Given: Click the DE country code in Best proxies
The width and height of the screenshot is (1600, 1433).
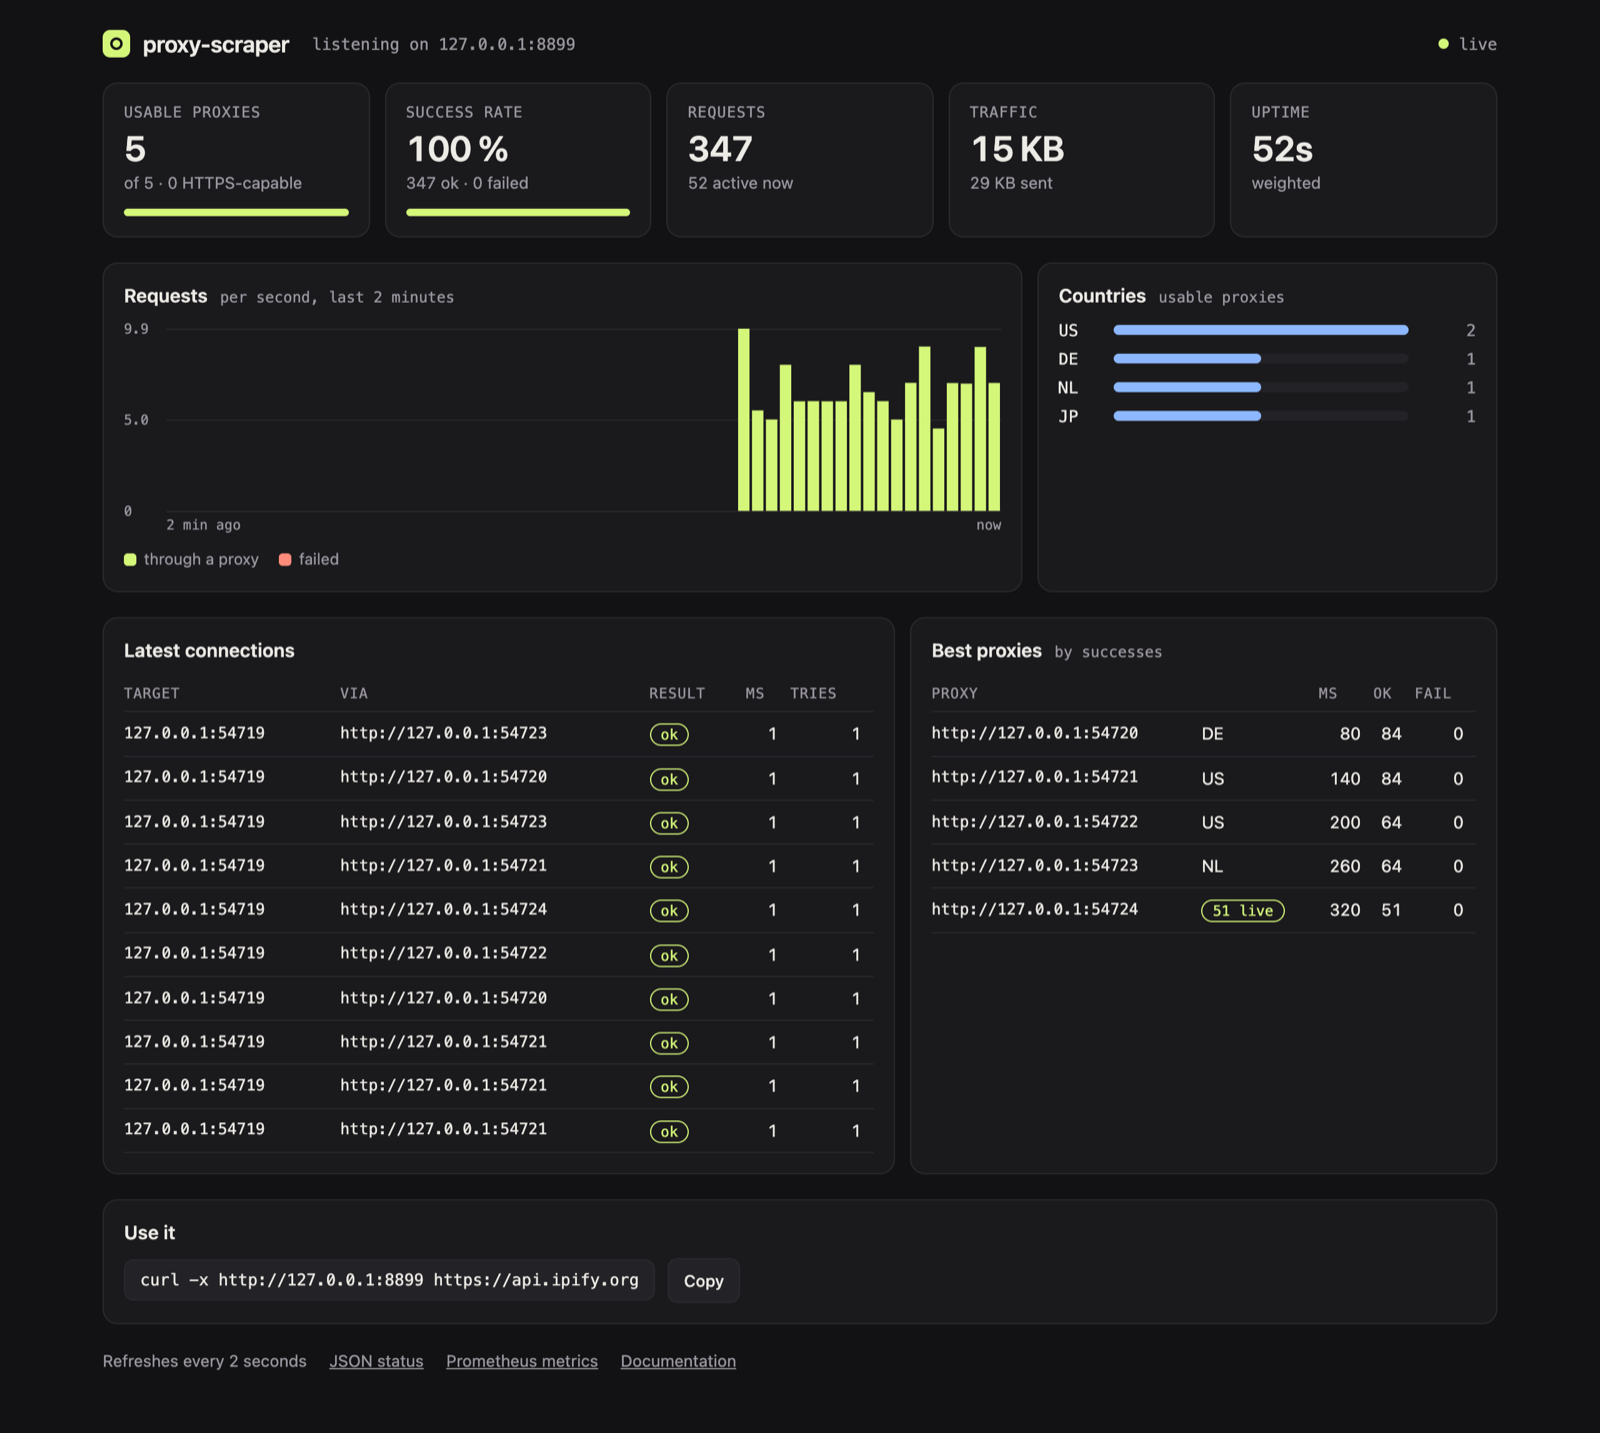Looking at the screenshot, I should (x=1212, y=734).
